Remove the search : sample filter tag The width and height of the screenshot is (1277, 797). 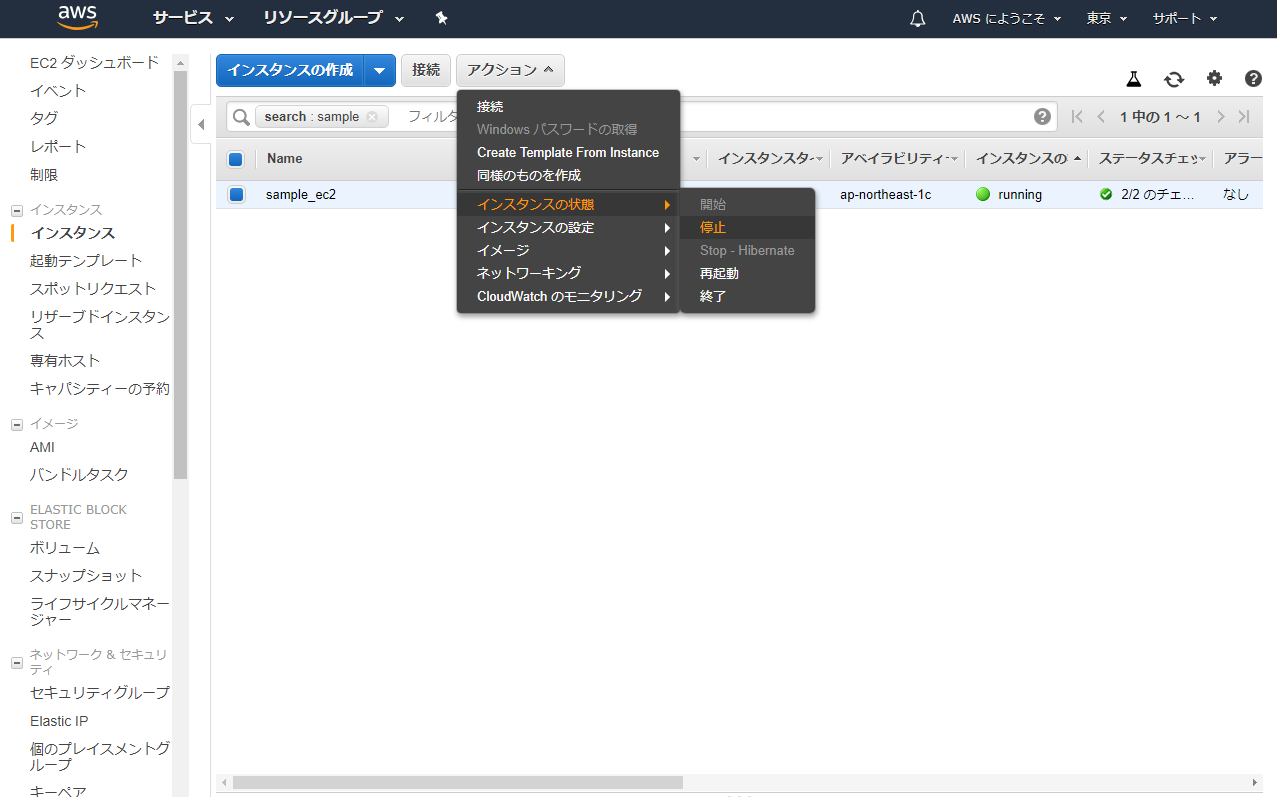tap(372, 117)
